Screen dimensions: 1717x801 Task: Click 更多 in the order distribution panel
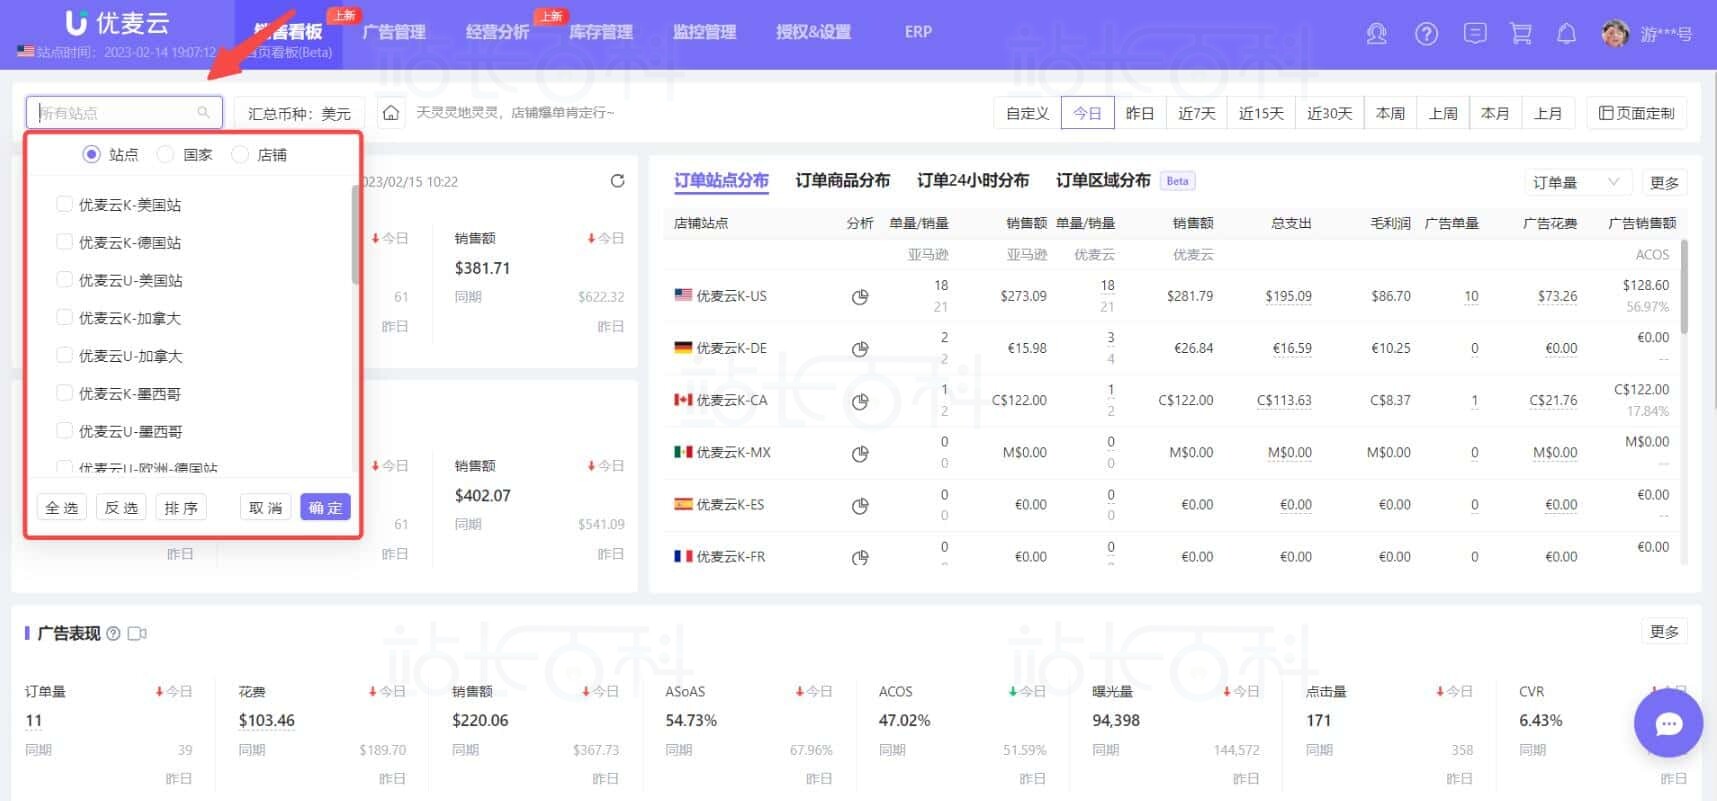coord(1664,182)
